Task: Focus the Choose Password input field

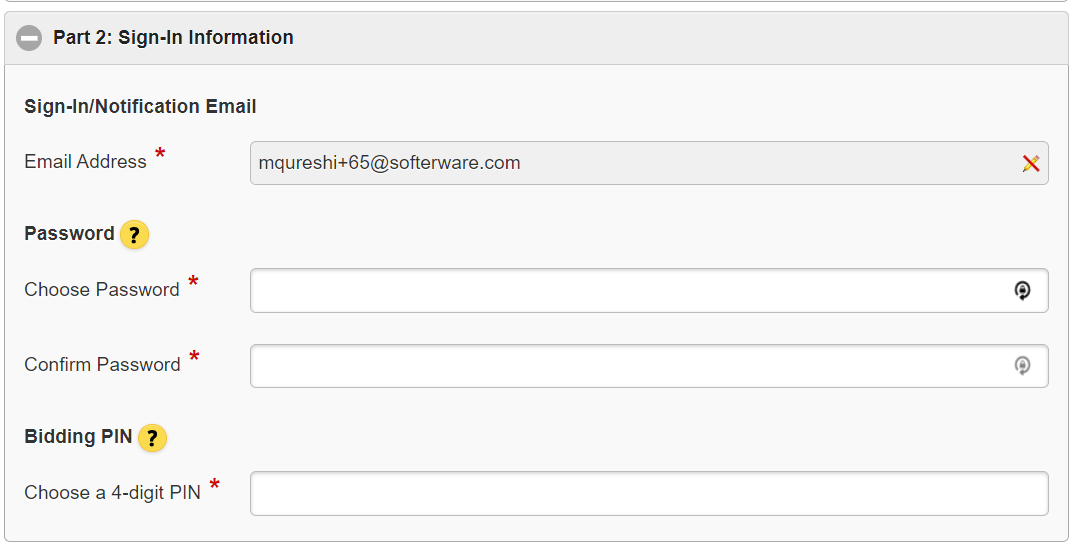Action: click(649, 290)
